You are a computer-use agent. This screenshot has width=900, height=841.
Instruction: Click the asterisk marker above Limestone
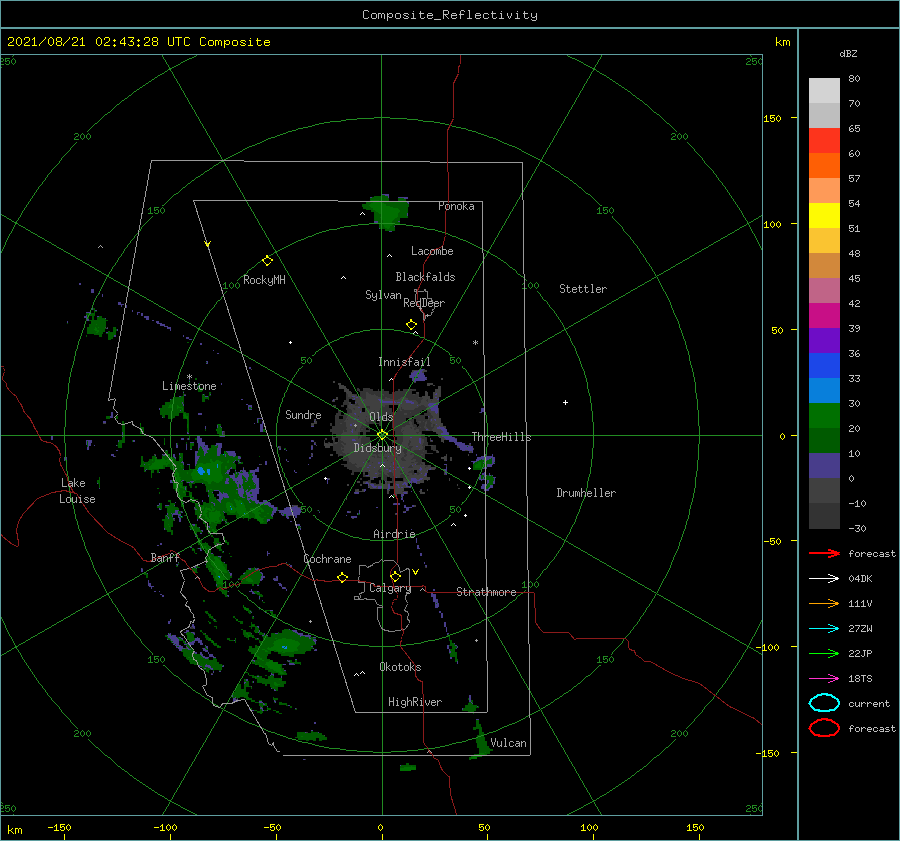189,377
